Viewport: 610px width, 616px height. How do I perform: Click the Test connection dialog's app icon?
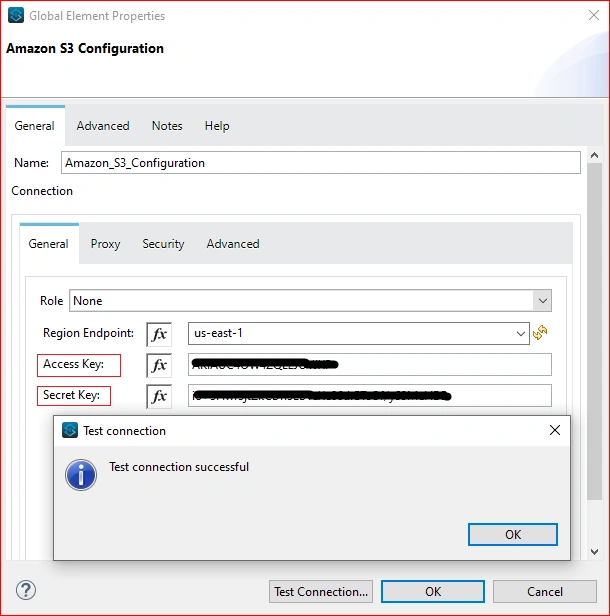coord(70,430)
